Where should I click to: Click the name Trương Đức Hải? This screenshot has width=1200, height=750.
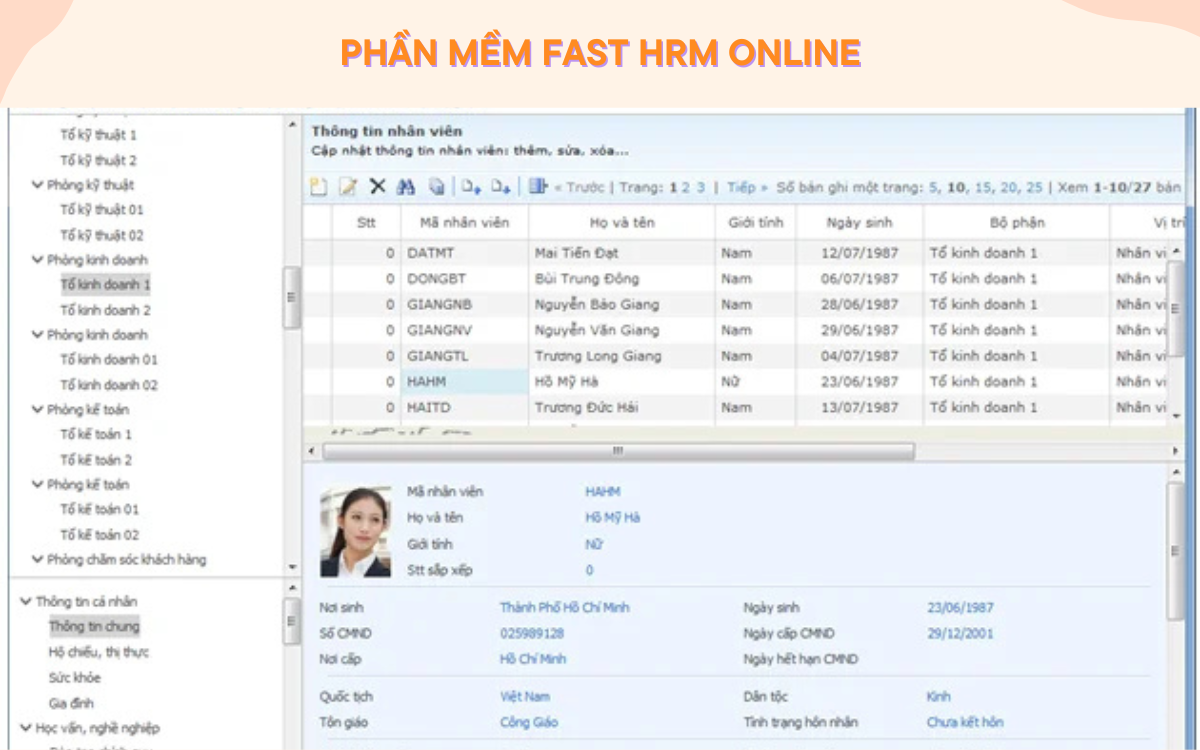point(584,407)
